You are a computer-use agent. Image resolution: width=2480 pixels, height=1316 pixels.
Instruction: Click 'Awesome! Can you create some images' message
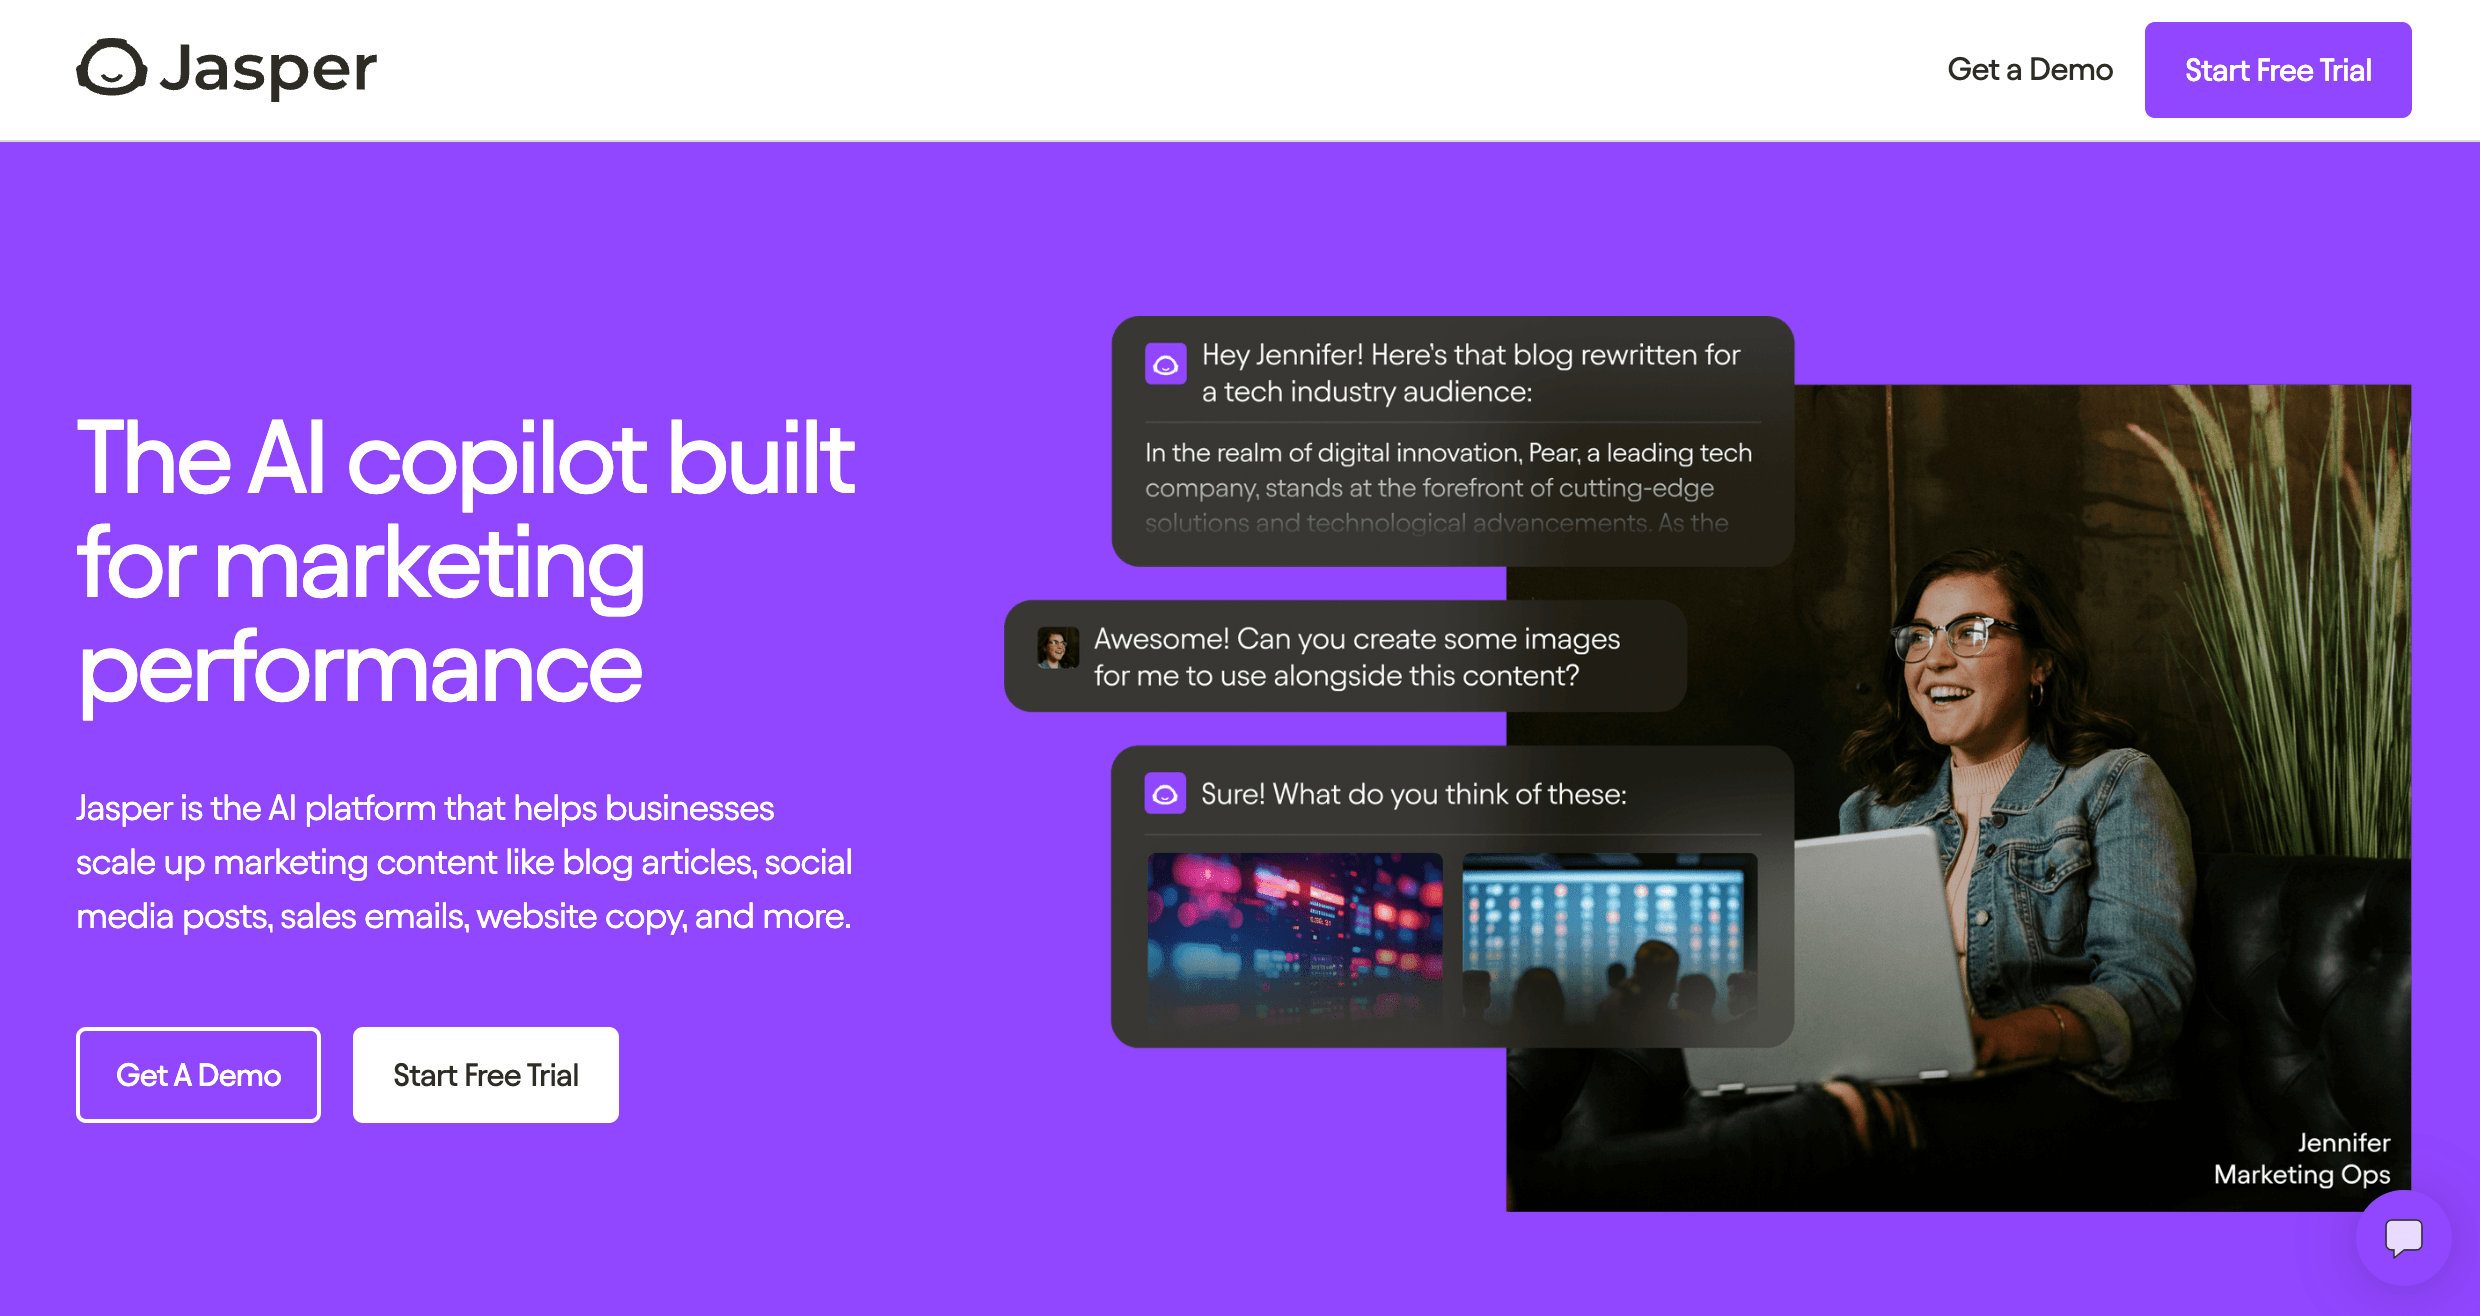point(1356,657)
